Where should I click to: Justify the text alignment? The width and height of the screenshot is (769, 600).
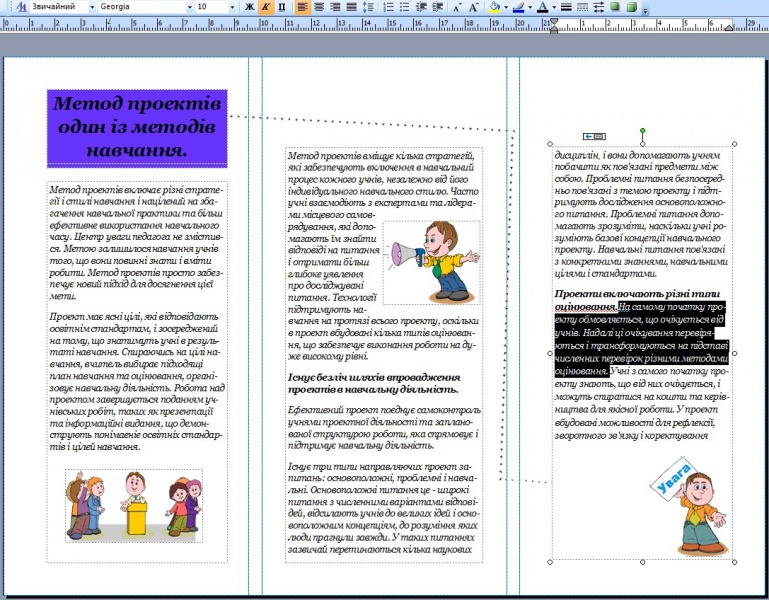pos(350,7)
